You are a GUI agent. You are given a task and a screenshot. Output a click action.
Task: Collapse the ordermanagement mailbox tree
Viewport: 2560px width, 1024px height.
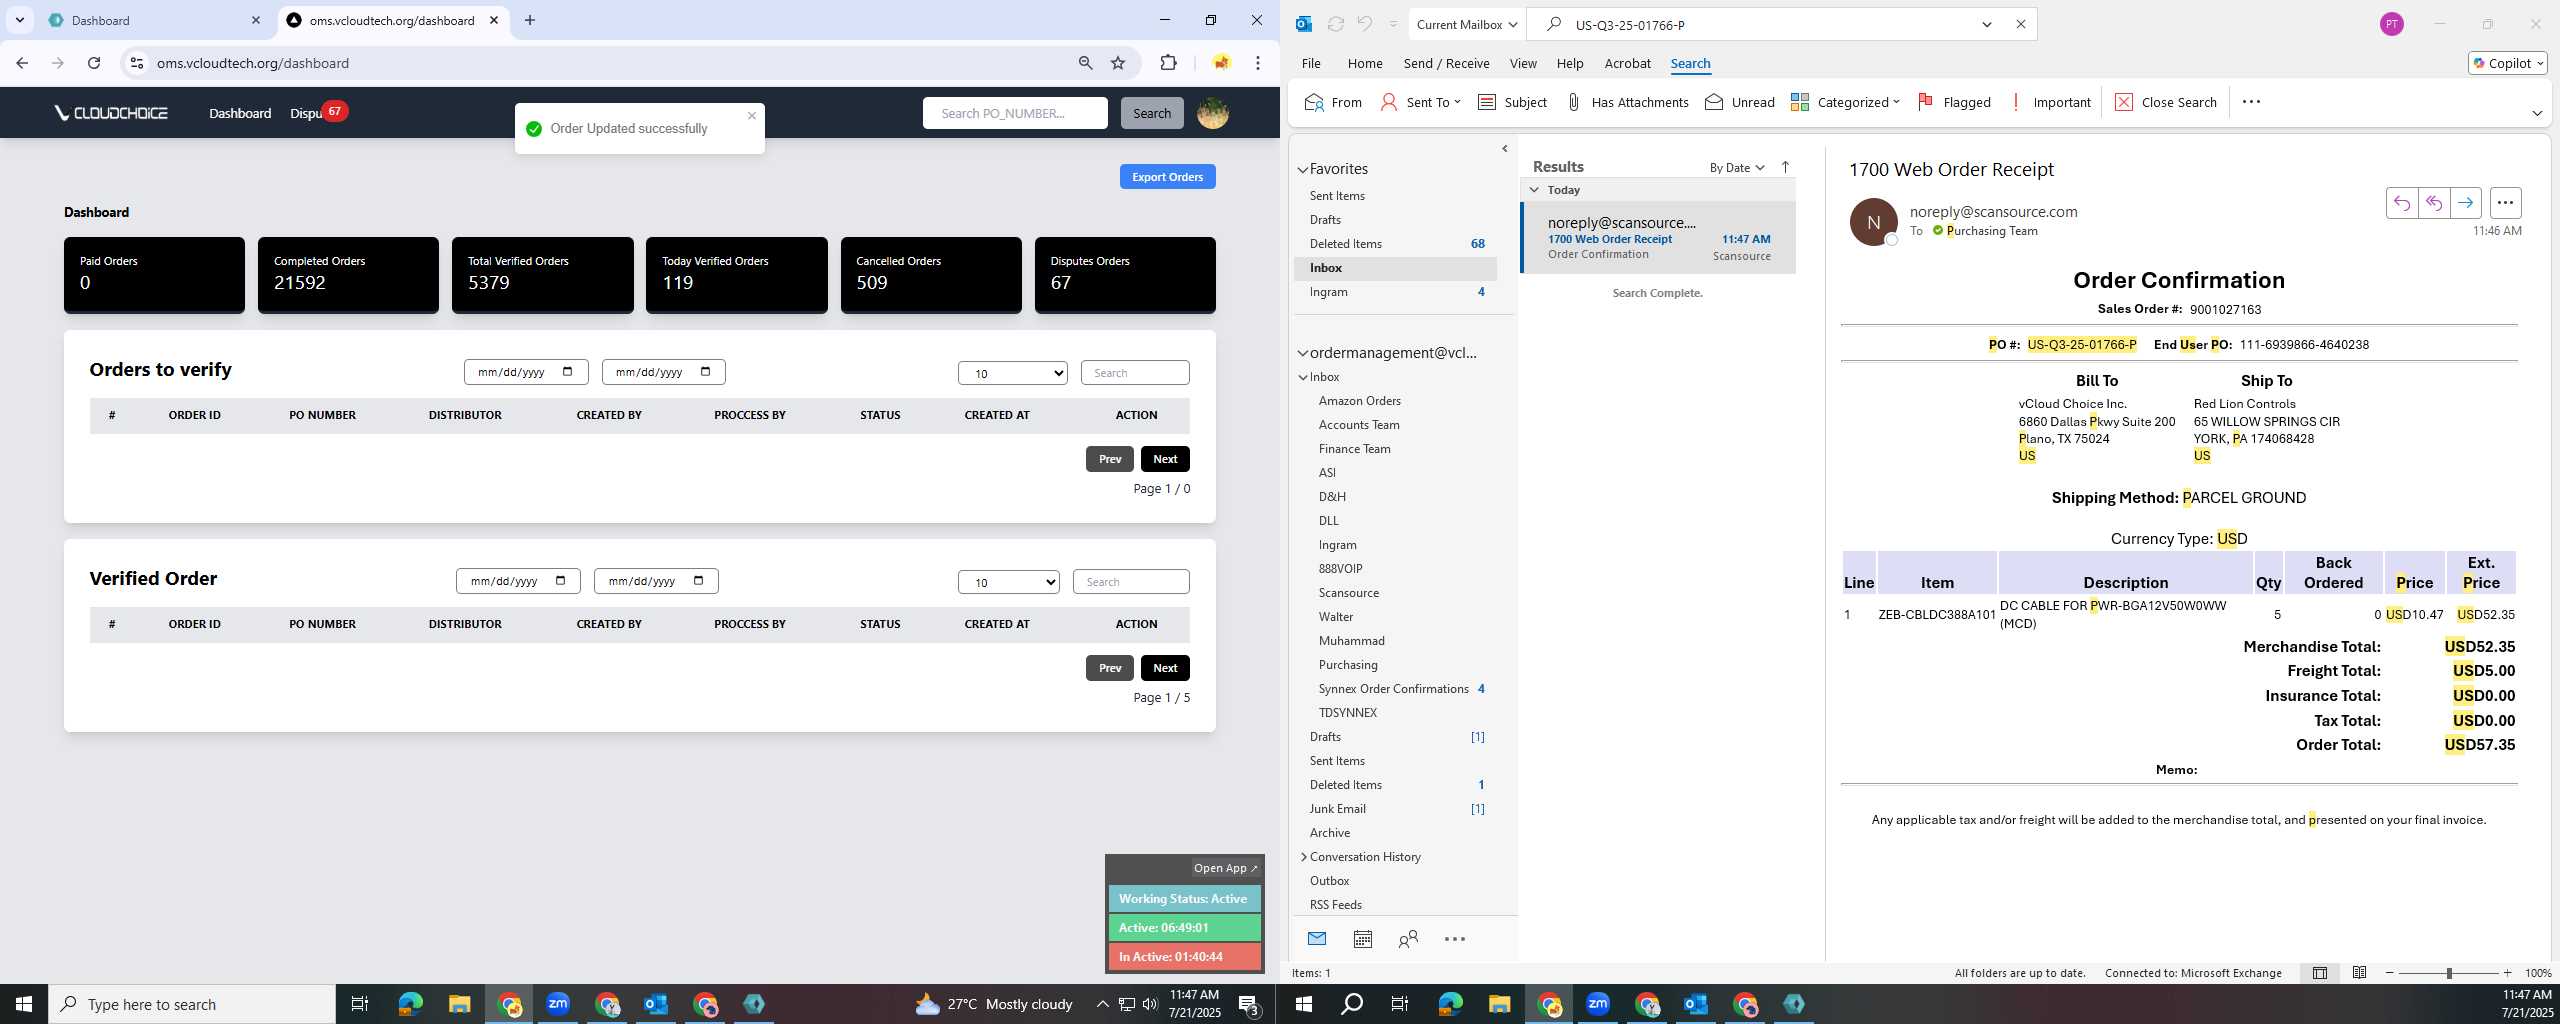point(1302,353)
